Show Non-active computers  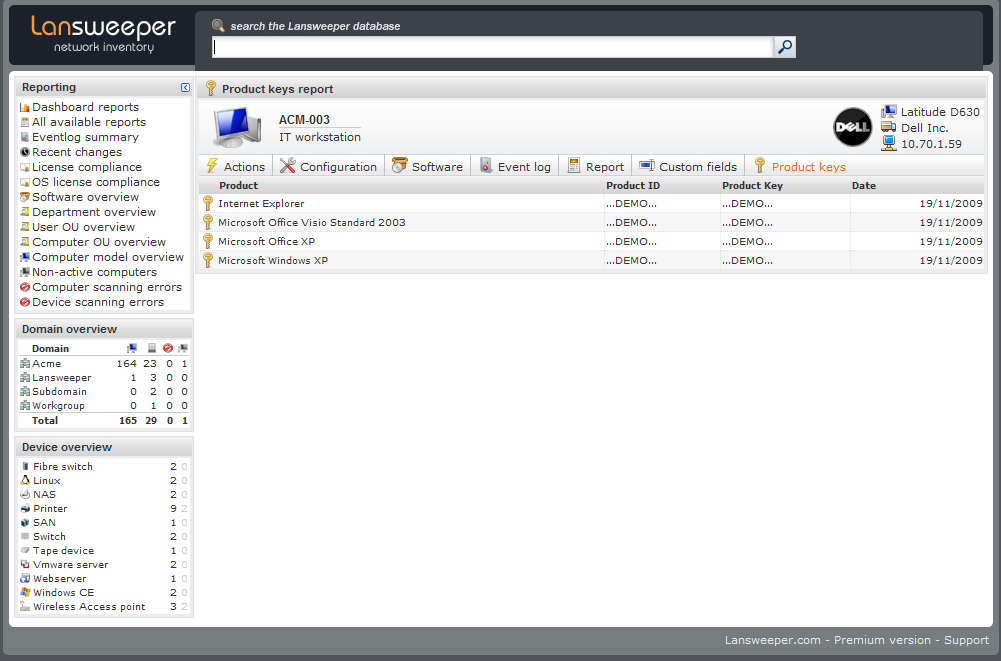coord(94,272)
